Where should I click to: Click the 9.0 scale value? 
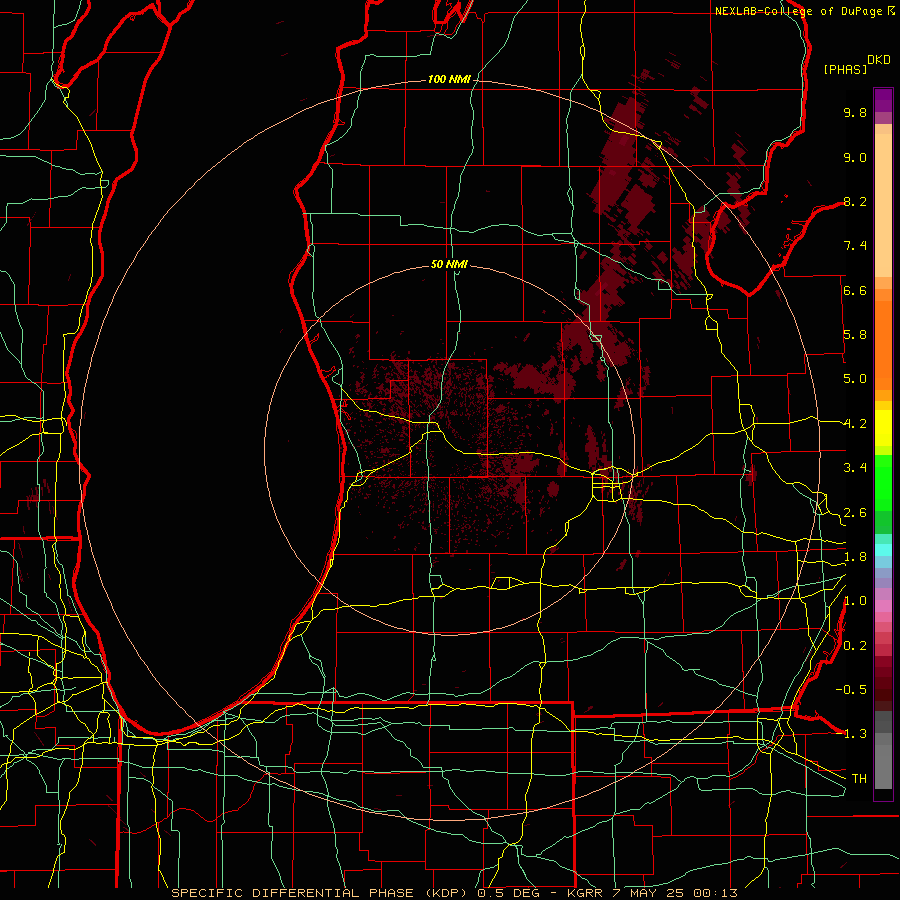[855, 157]
